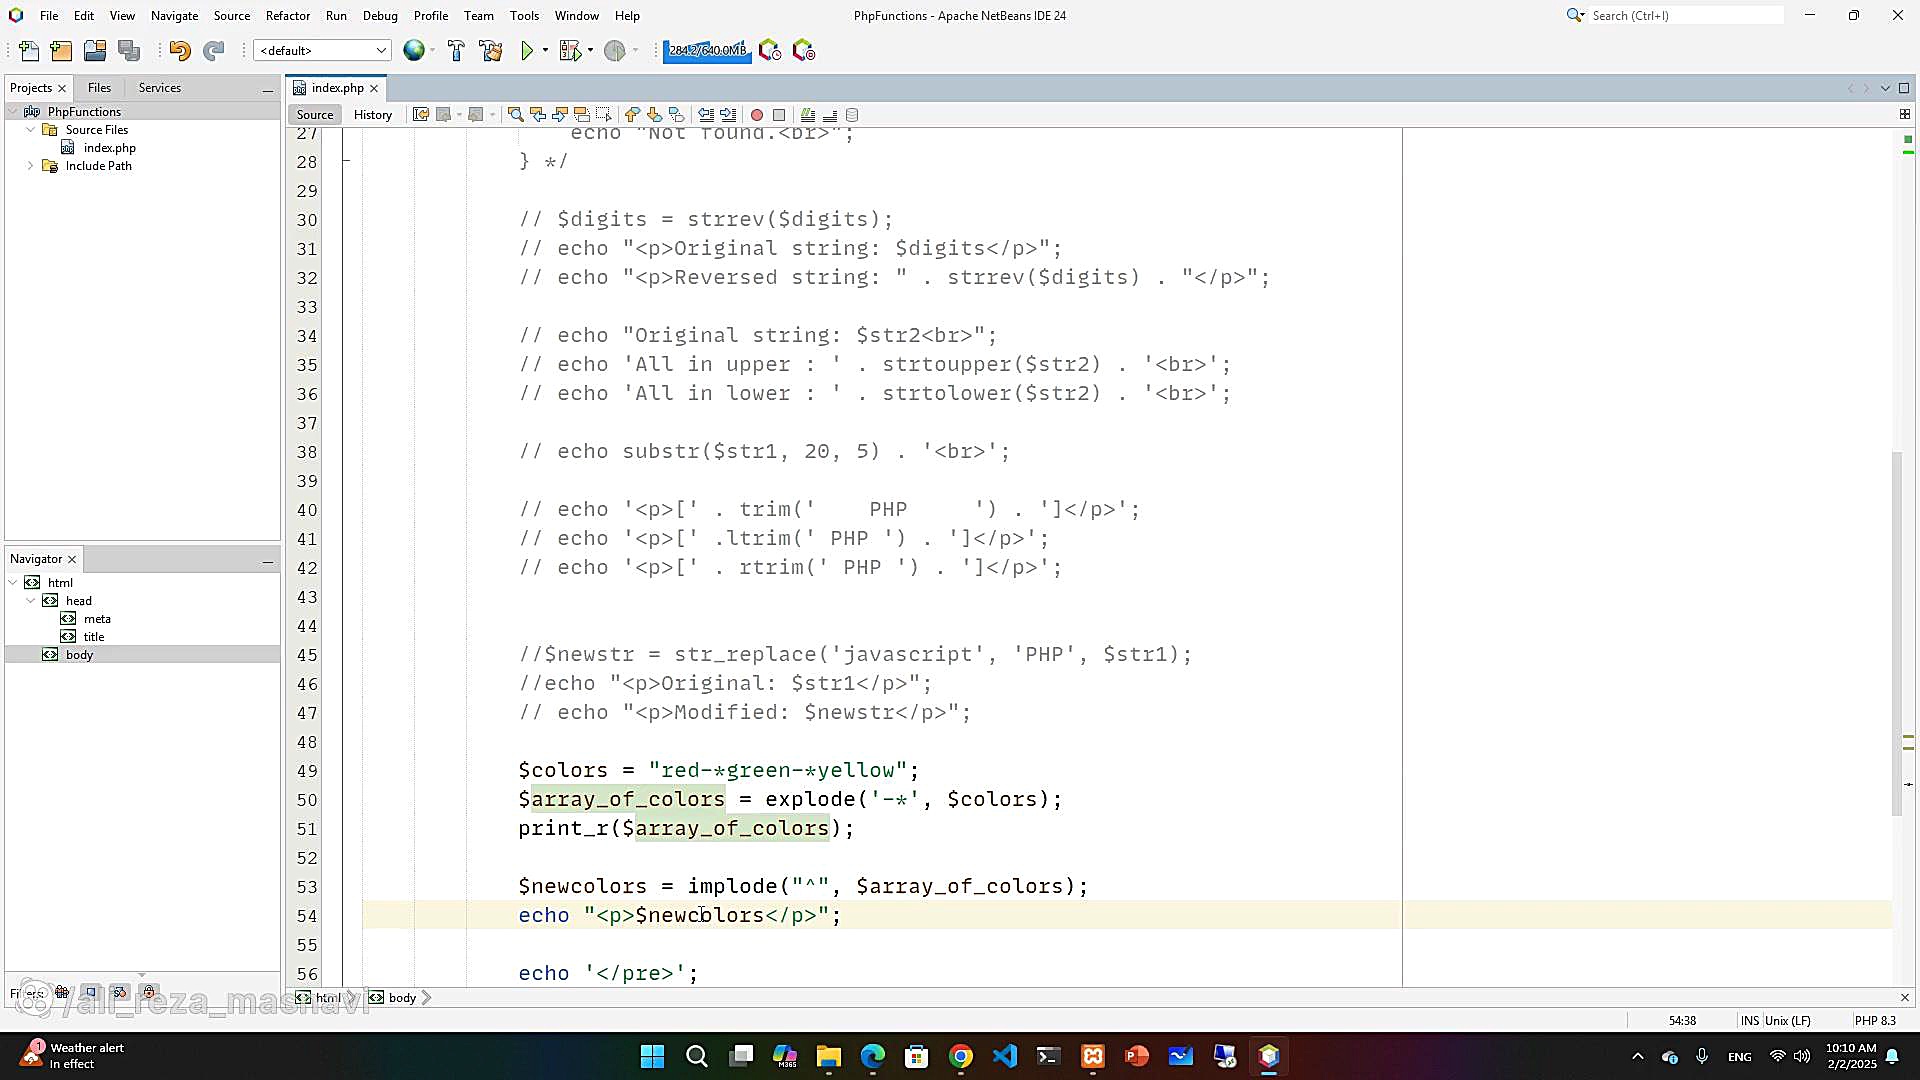
Task: Click the Build Project hammer icon
Action: click(456, 51)
